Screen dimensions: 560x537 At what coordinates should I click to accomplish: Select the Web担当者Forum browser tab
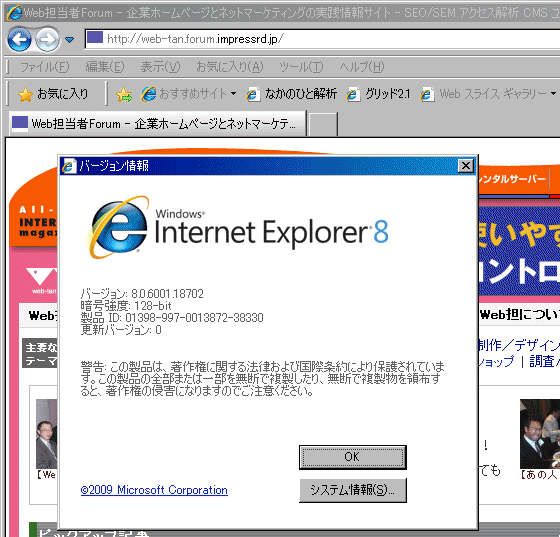tap(157, 124)
